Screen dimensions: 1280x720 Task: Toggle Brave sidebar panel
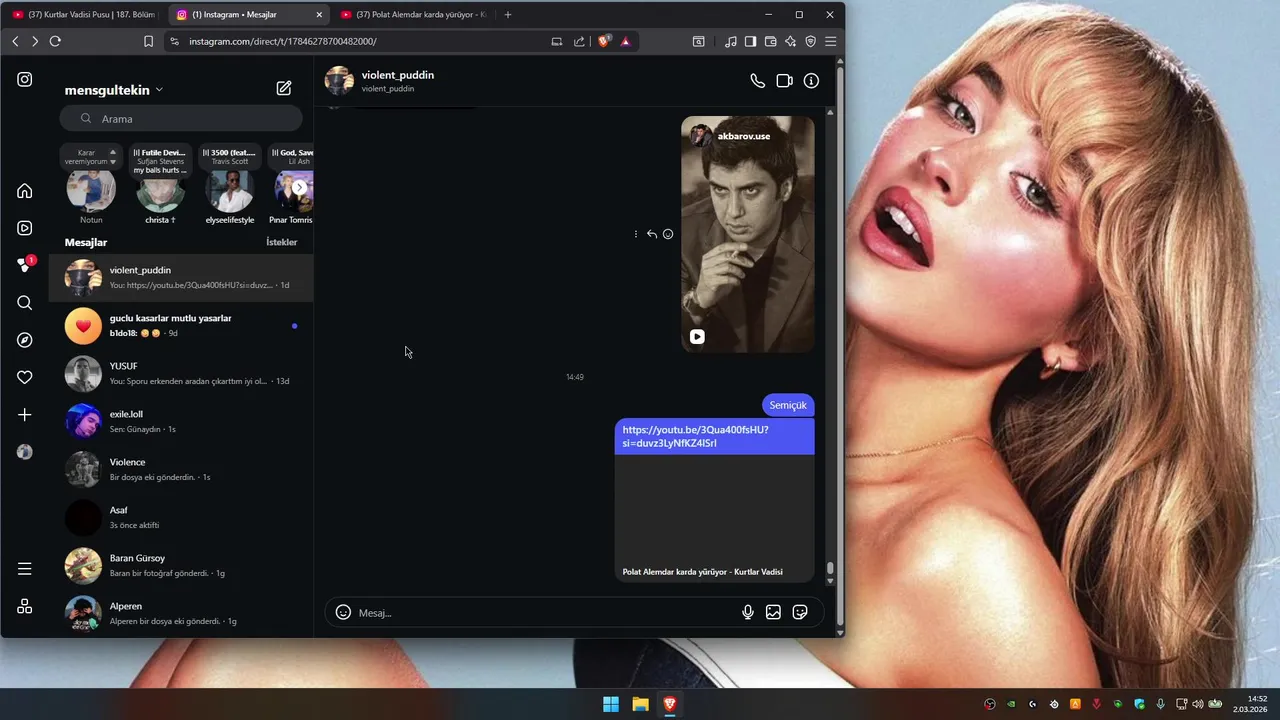pos(750,41)
